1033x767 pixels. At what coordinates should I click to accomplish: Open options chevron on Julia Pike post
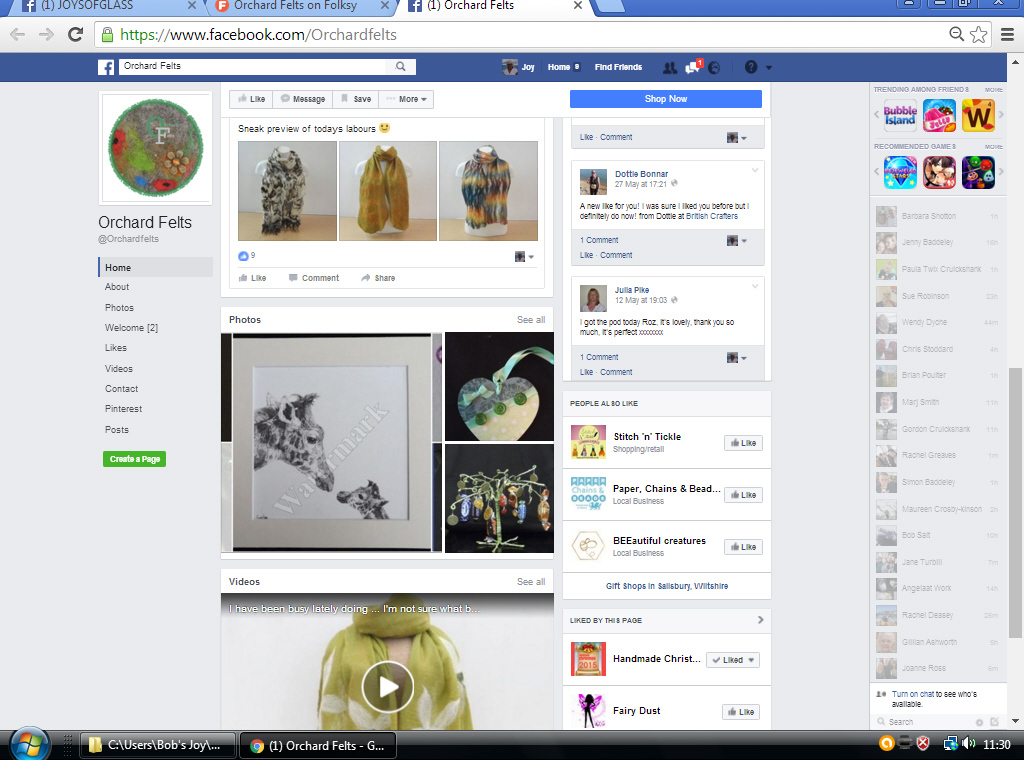755,287
